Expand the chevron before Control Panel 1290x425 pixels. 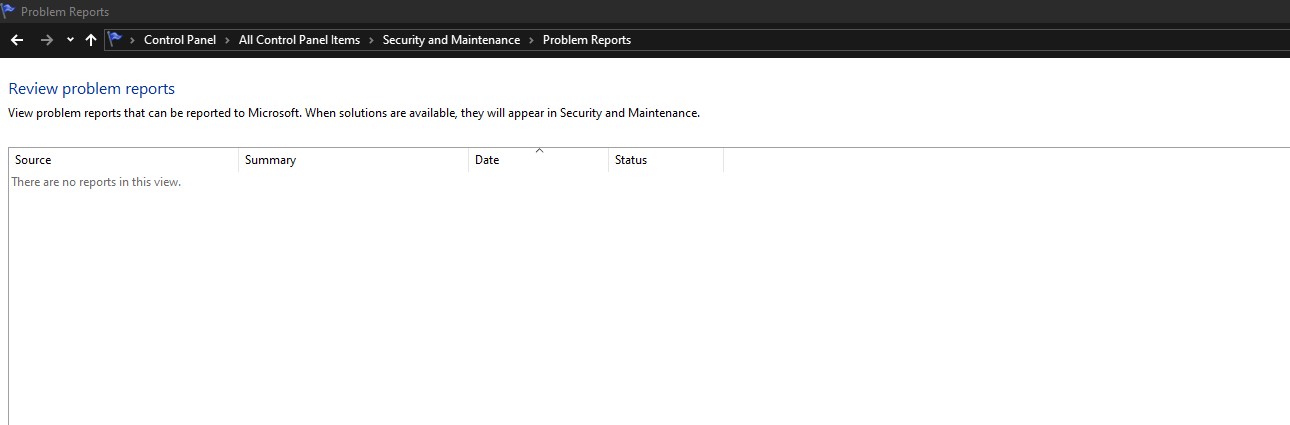pos(133,40)
